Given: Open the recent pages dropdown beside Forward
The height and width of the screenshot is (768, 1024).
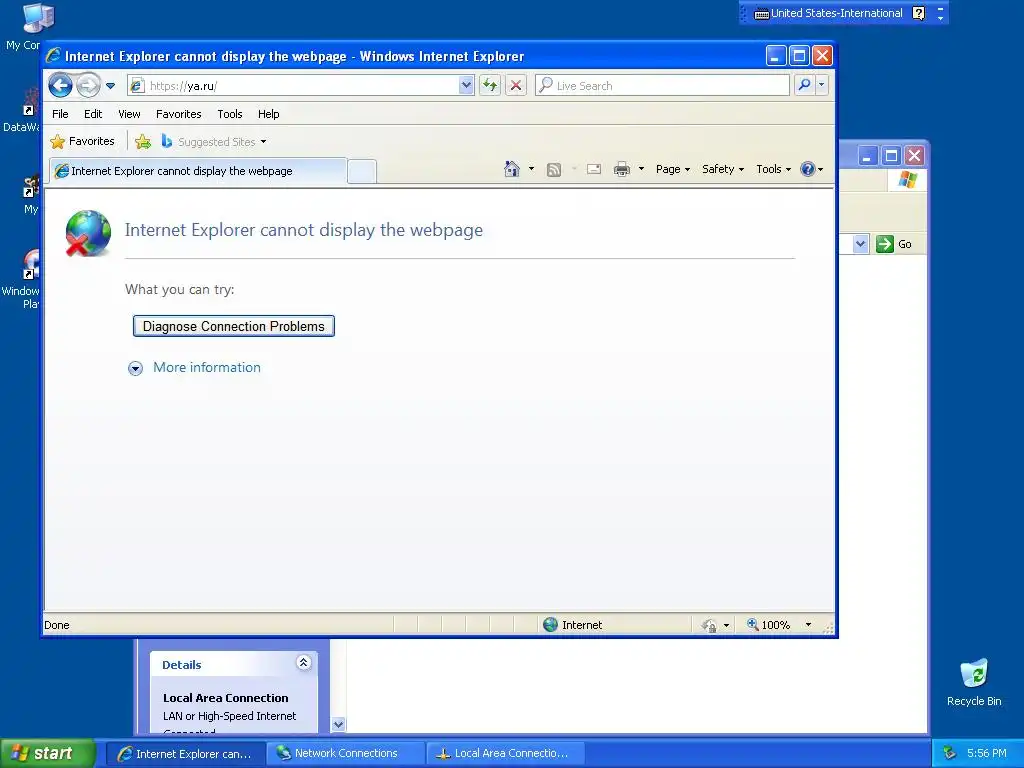Looking at the screenshot, I should (110, 86).
